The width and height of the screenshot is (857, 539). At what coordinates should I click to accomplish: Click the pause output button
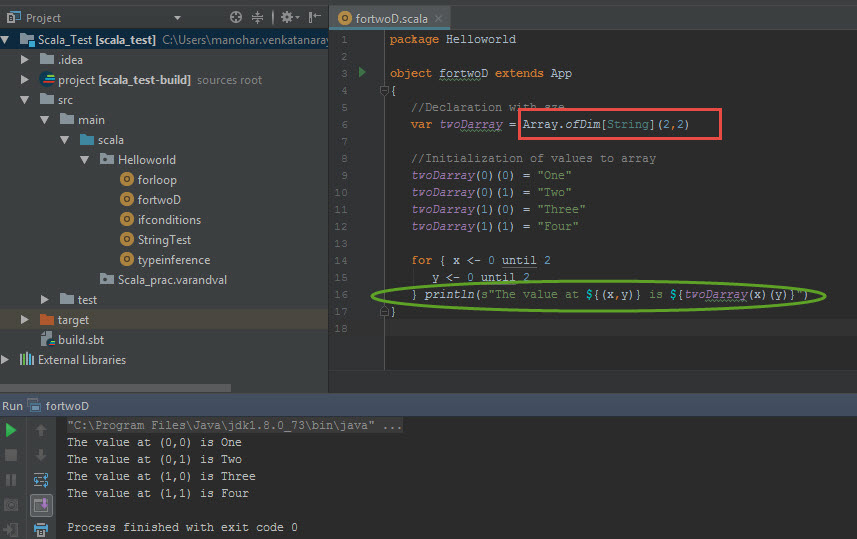(x=11, y=480)
